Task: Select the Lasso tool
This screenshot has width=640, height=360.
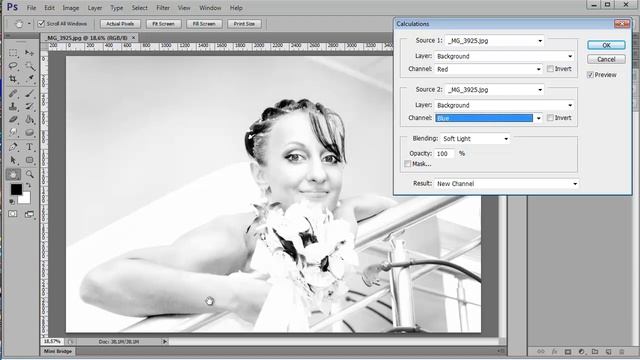Action: [x=13, y=66]
